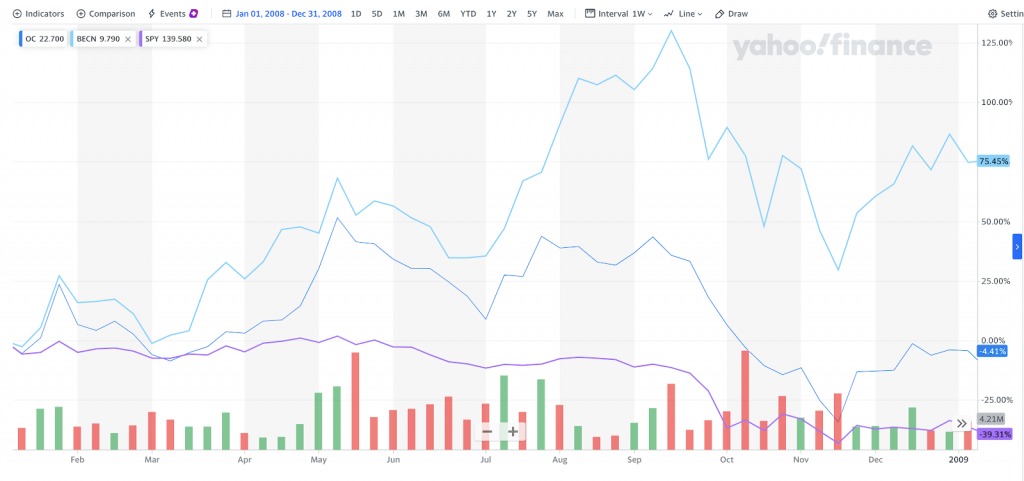Click the calendar icon beside the date range
Image resolution: width=1024 pixels, height=481 pixels.
tap(227, 14)
